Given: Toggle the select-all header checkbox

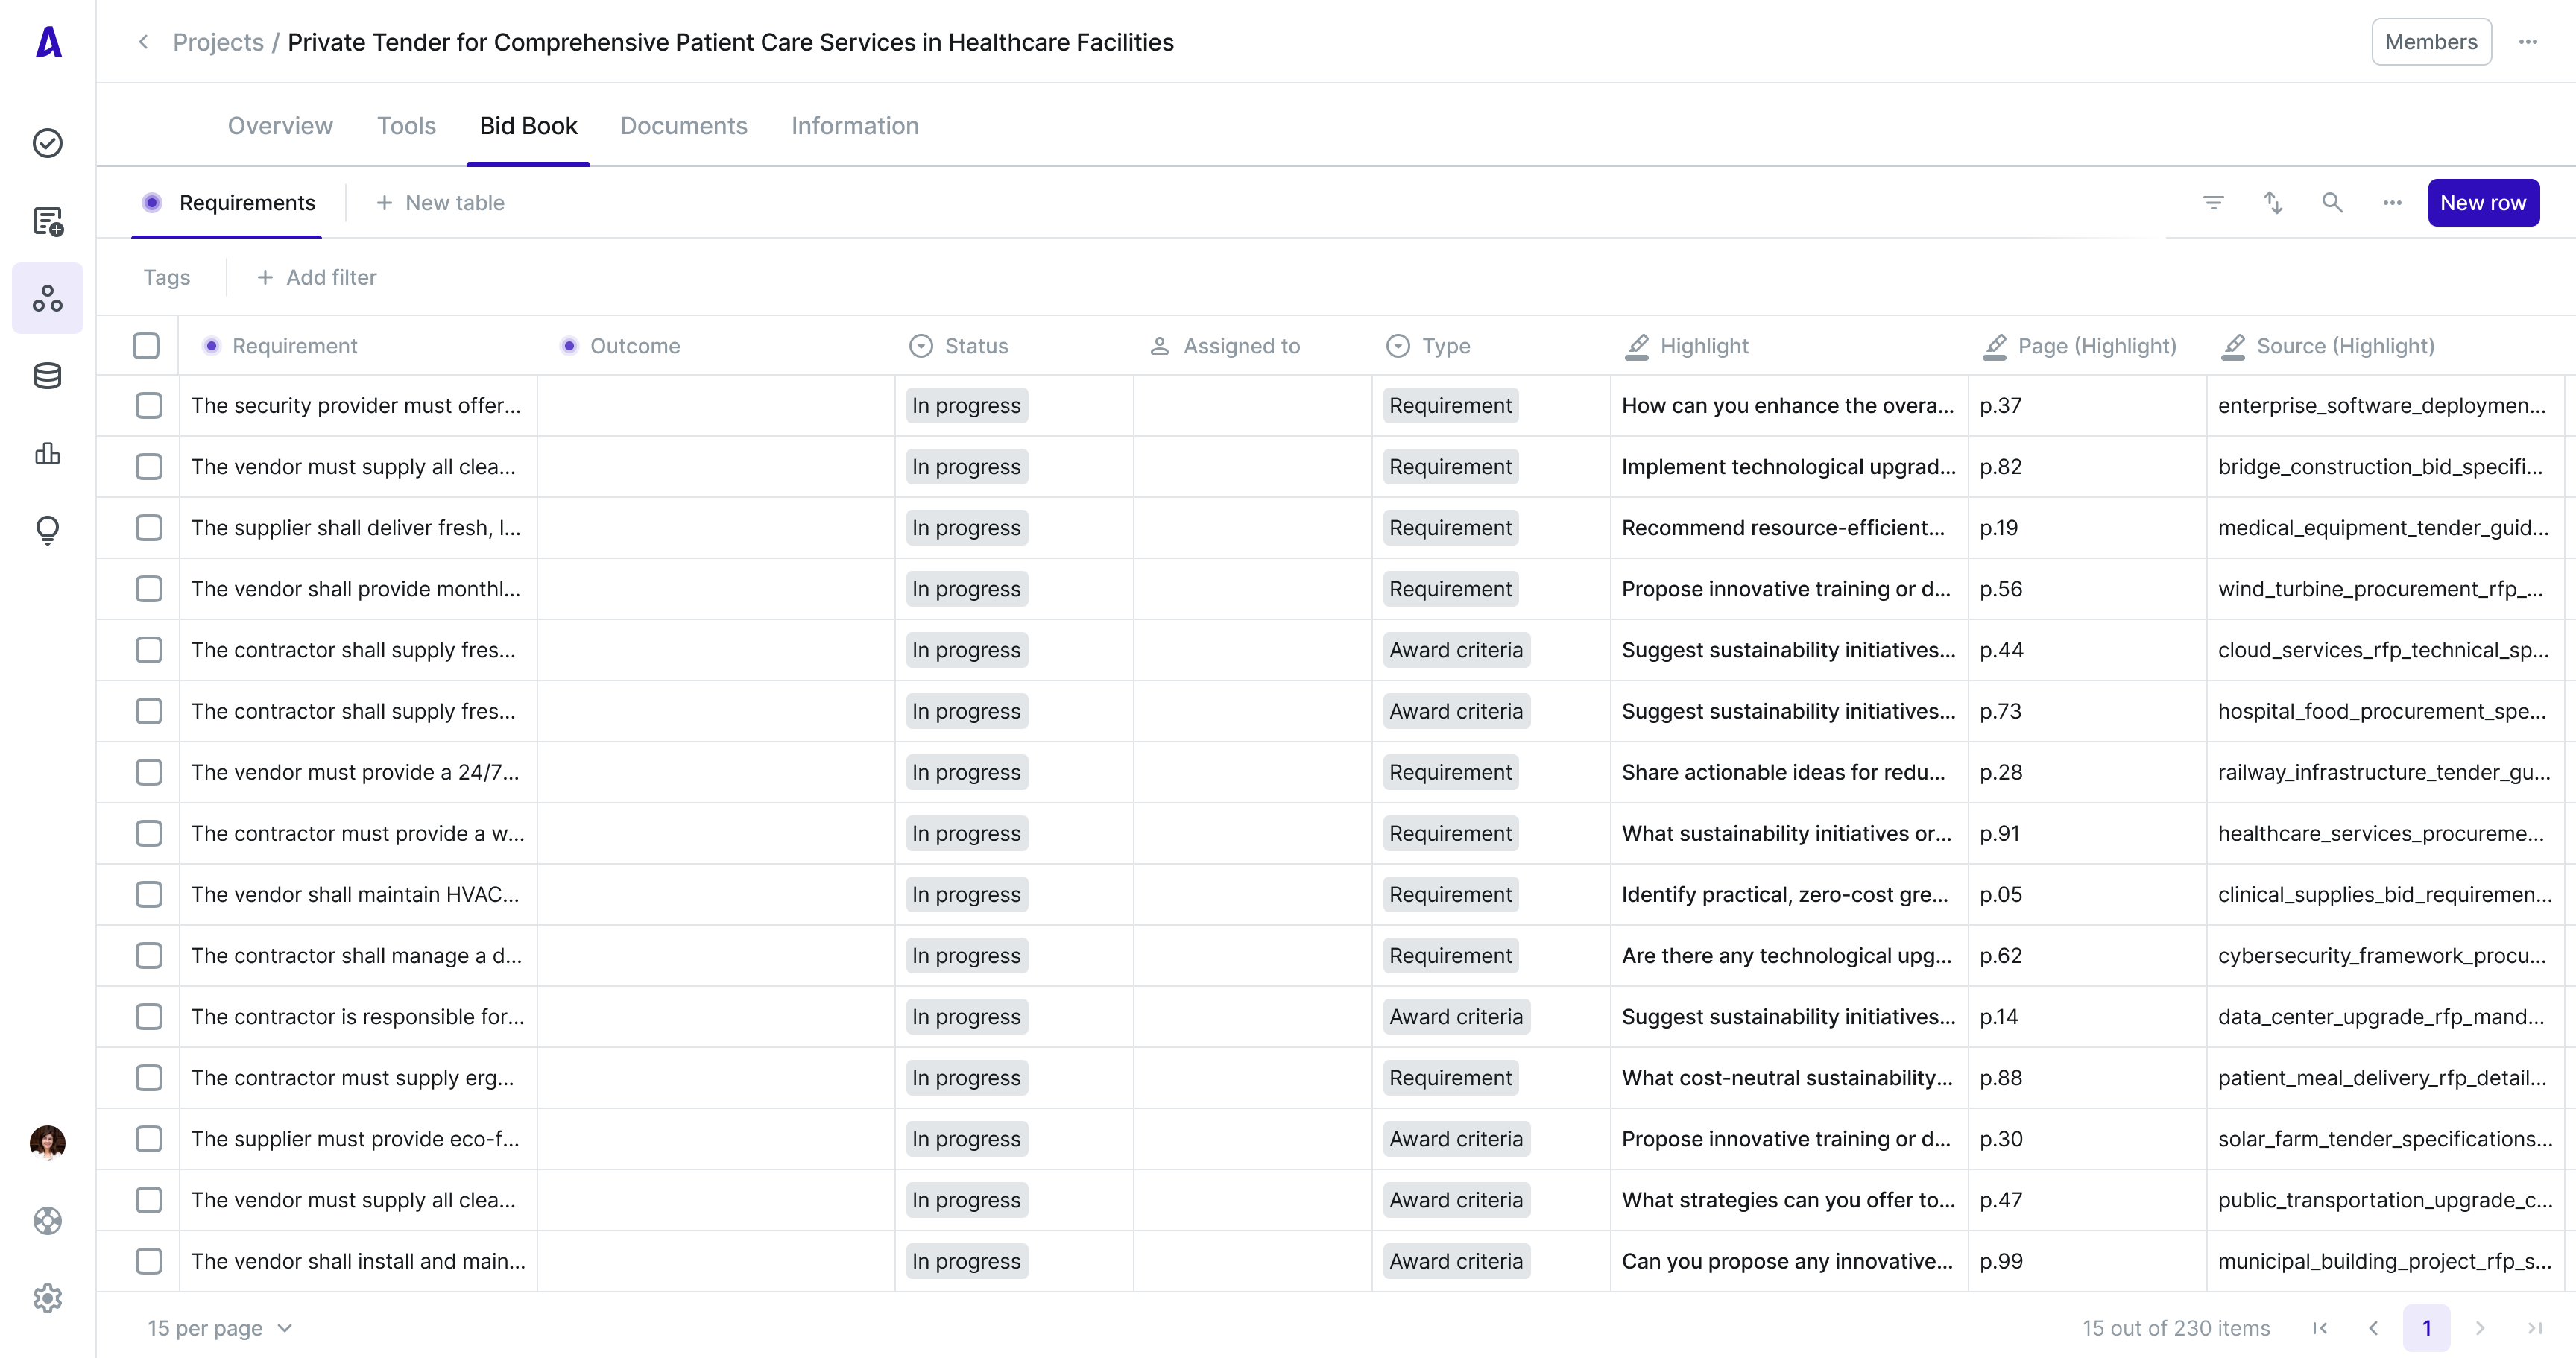Looking at the screenshot, I should click(146, 346).
